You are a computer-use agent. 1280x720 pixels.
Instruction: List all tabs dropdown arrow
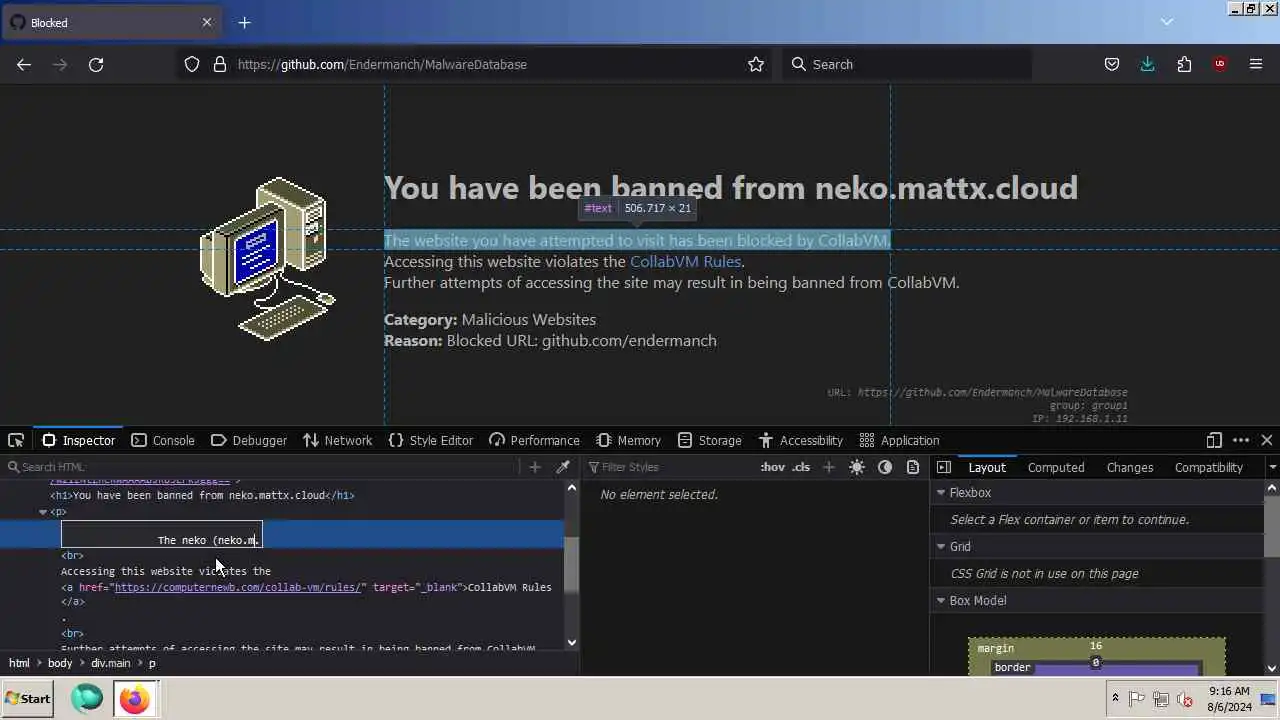(x=1167, y=22)
